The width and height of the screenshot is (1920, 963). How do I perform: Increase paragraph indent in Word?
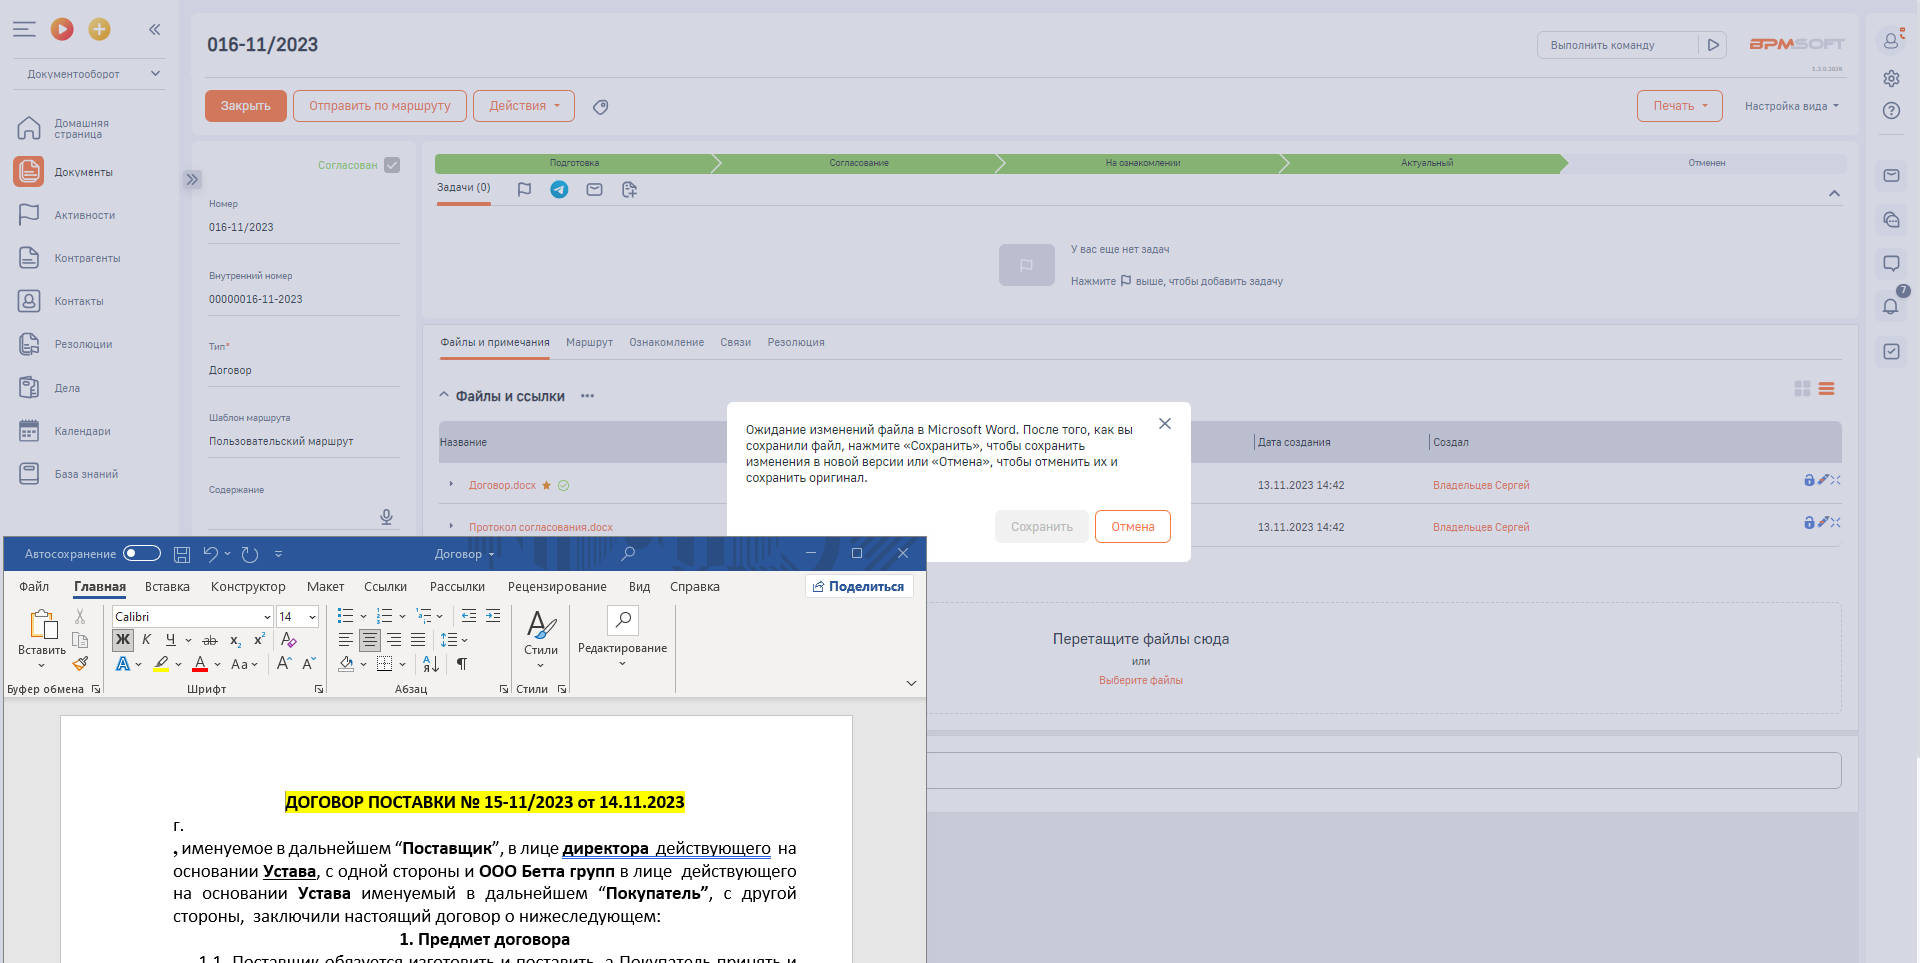pyautogui.click(x=493, y=616)
